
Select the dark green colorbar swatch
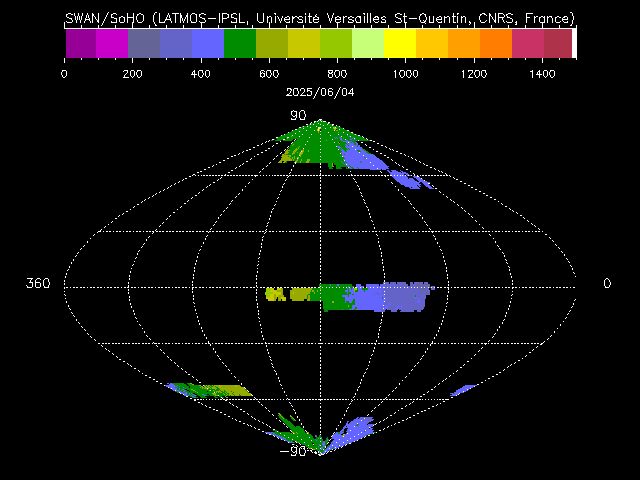(240, 43)
